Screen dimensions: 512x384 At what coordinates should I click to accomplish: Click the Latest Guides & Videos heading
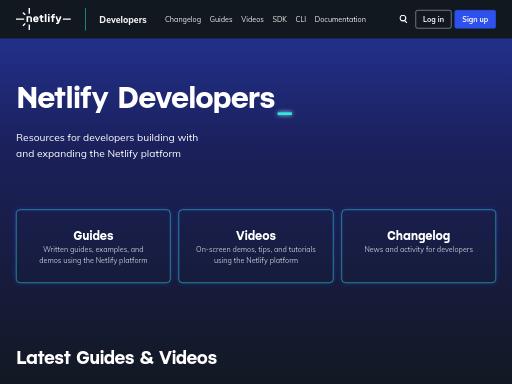[117, 358]
